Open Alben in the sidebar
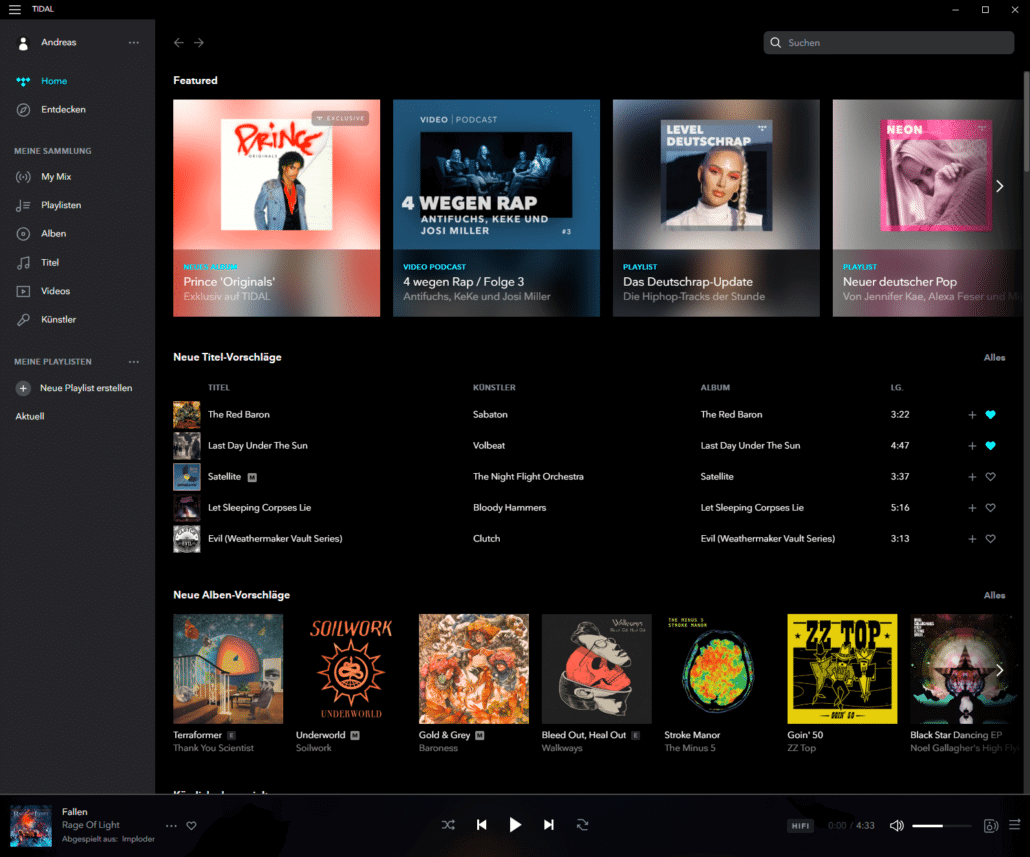 pyautogui.click(x=53, y=234)
